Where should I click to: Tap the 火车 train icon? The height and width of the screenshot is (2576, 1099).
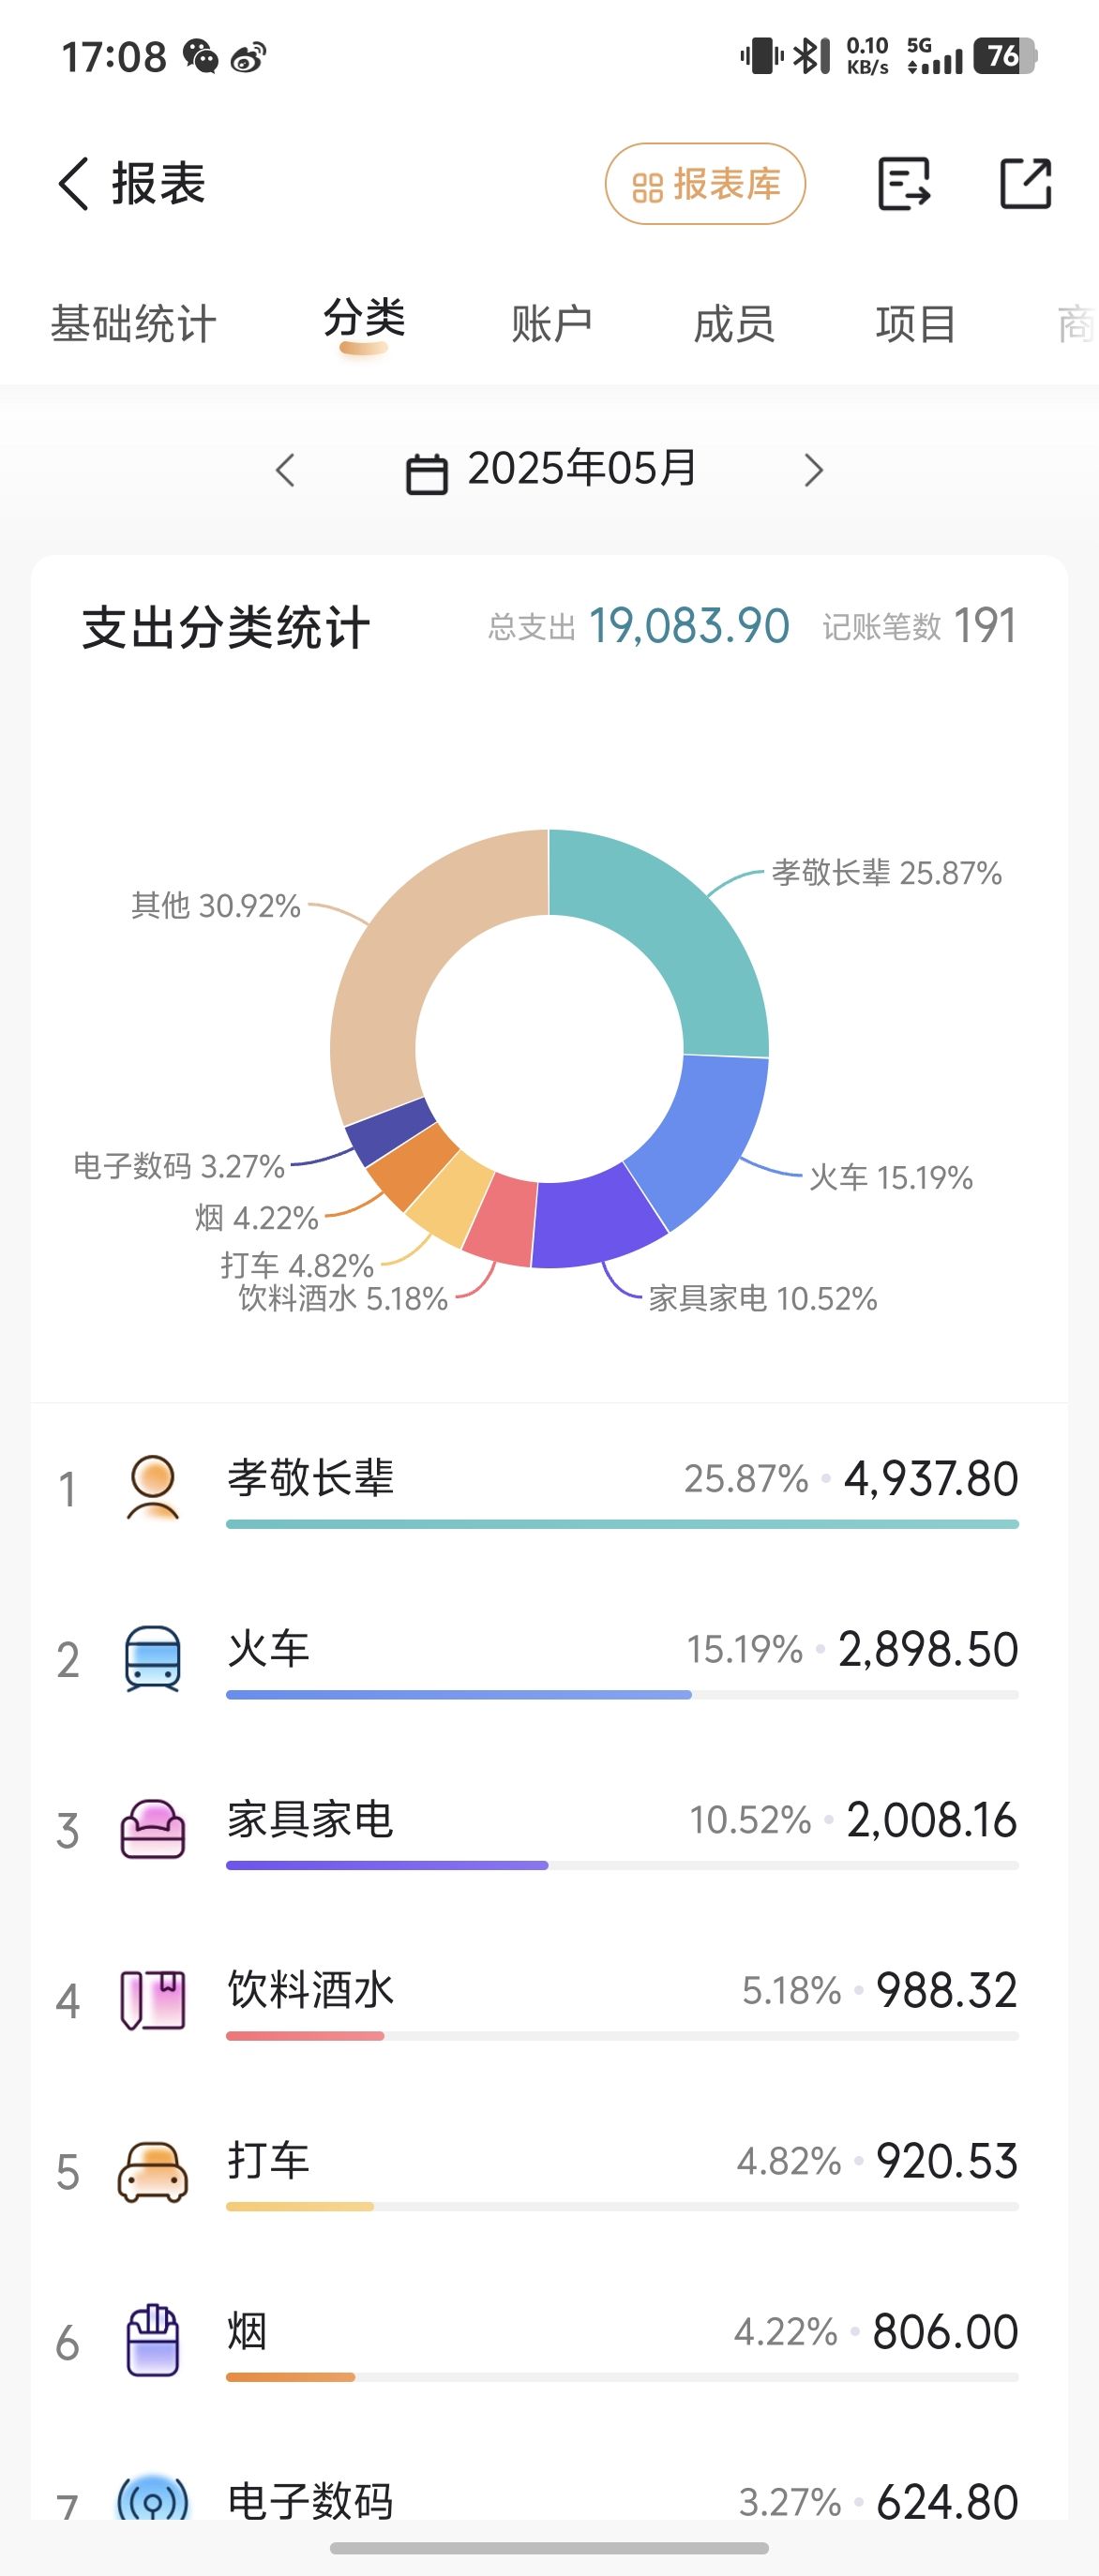[153, 1659]
